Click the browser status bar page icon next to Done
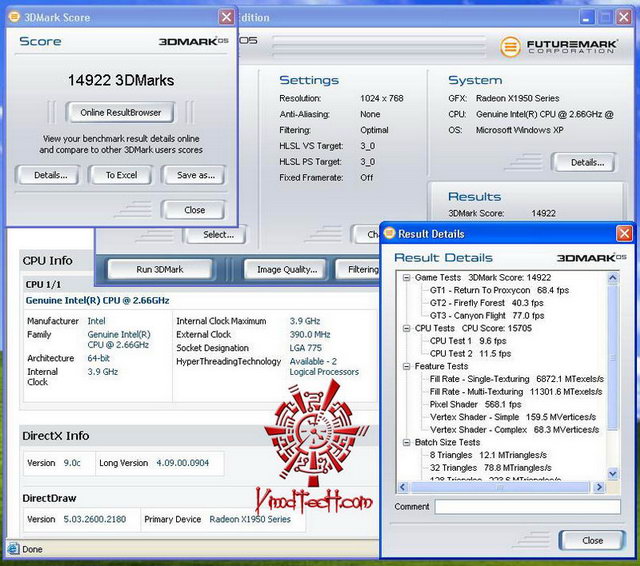 point(13,549)
